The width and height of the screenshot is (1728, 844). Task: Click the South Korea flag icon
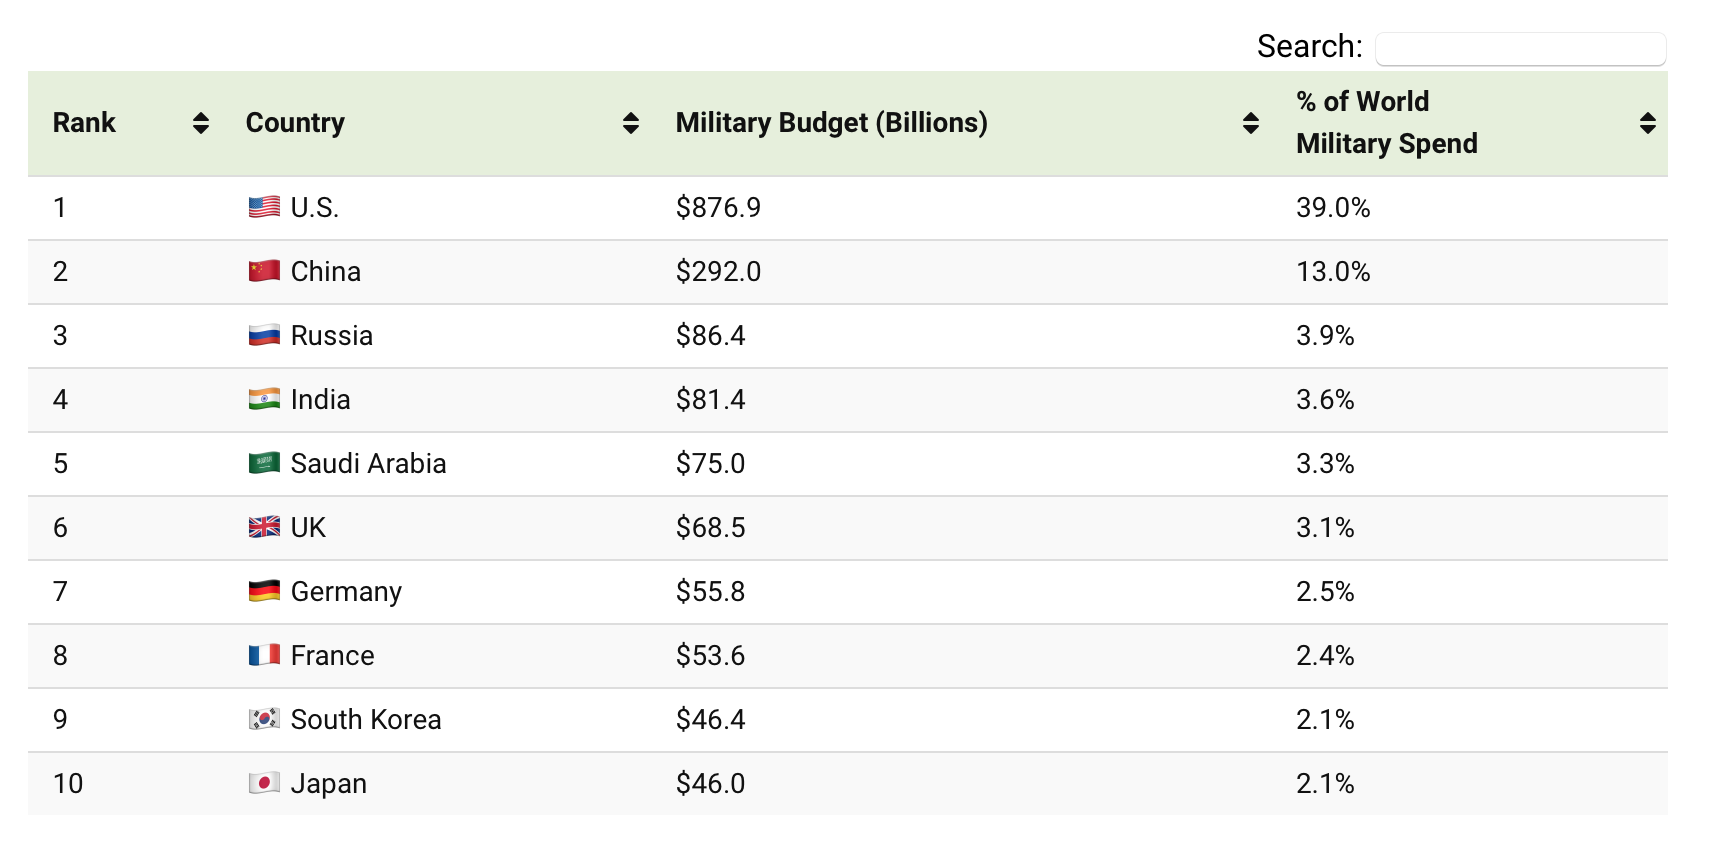(x=264, y=719)
